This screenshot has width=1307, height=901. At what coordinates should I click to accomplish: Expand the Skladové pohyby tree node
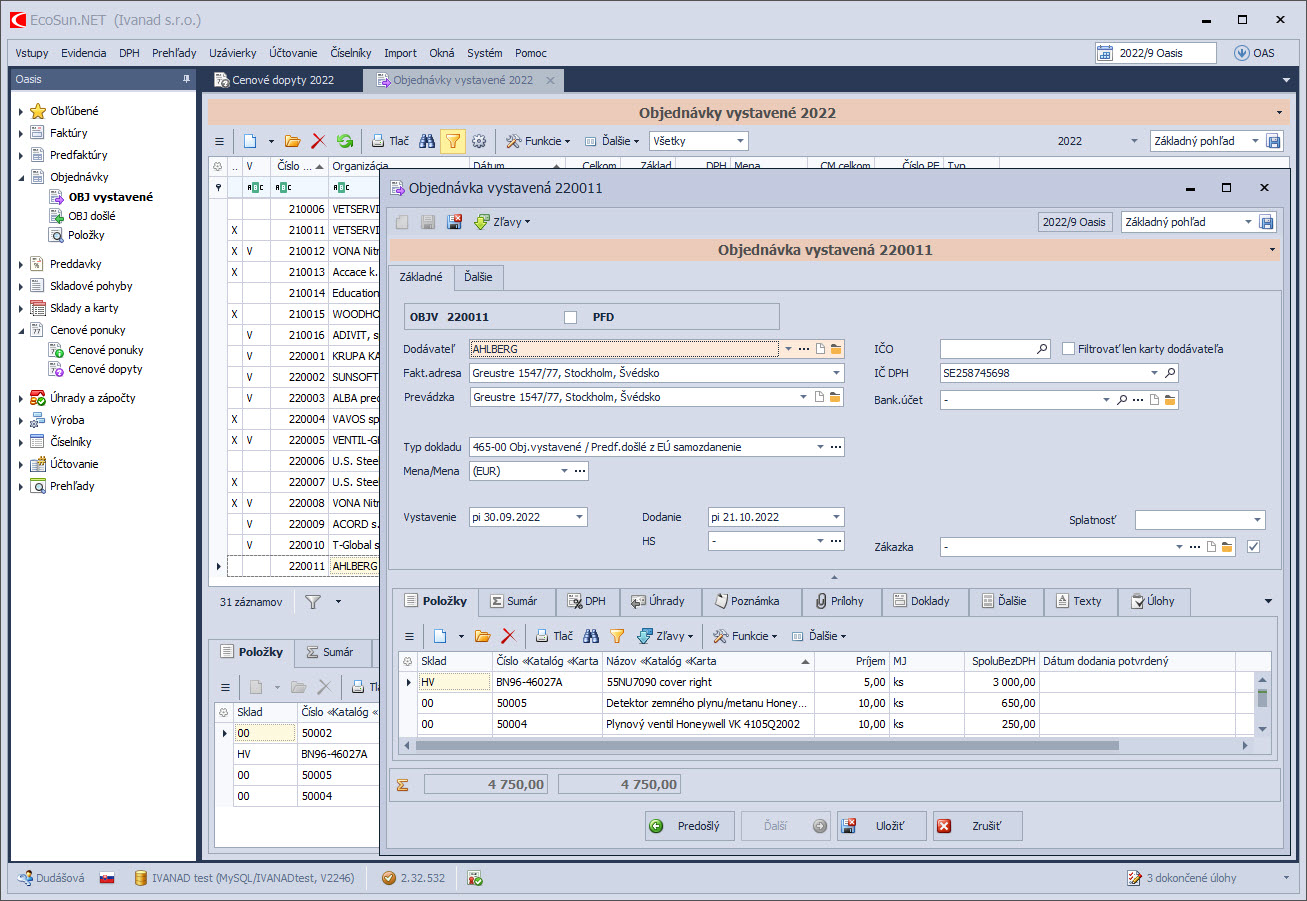(x=21, y=286)
